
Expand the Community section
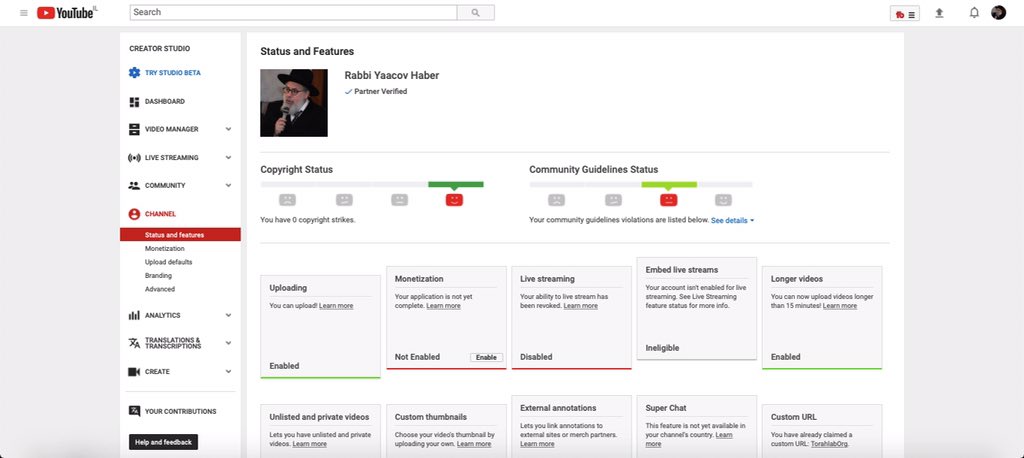pyautogui.click(x=229, y=186)
